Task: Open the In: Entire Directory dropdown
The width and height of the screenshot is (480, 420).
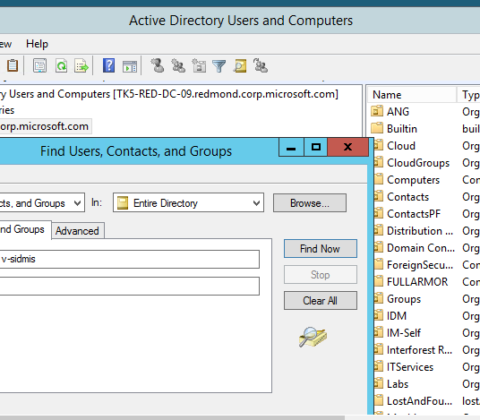Action: (x=188, y=203)
